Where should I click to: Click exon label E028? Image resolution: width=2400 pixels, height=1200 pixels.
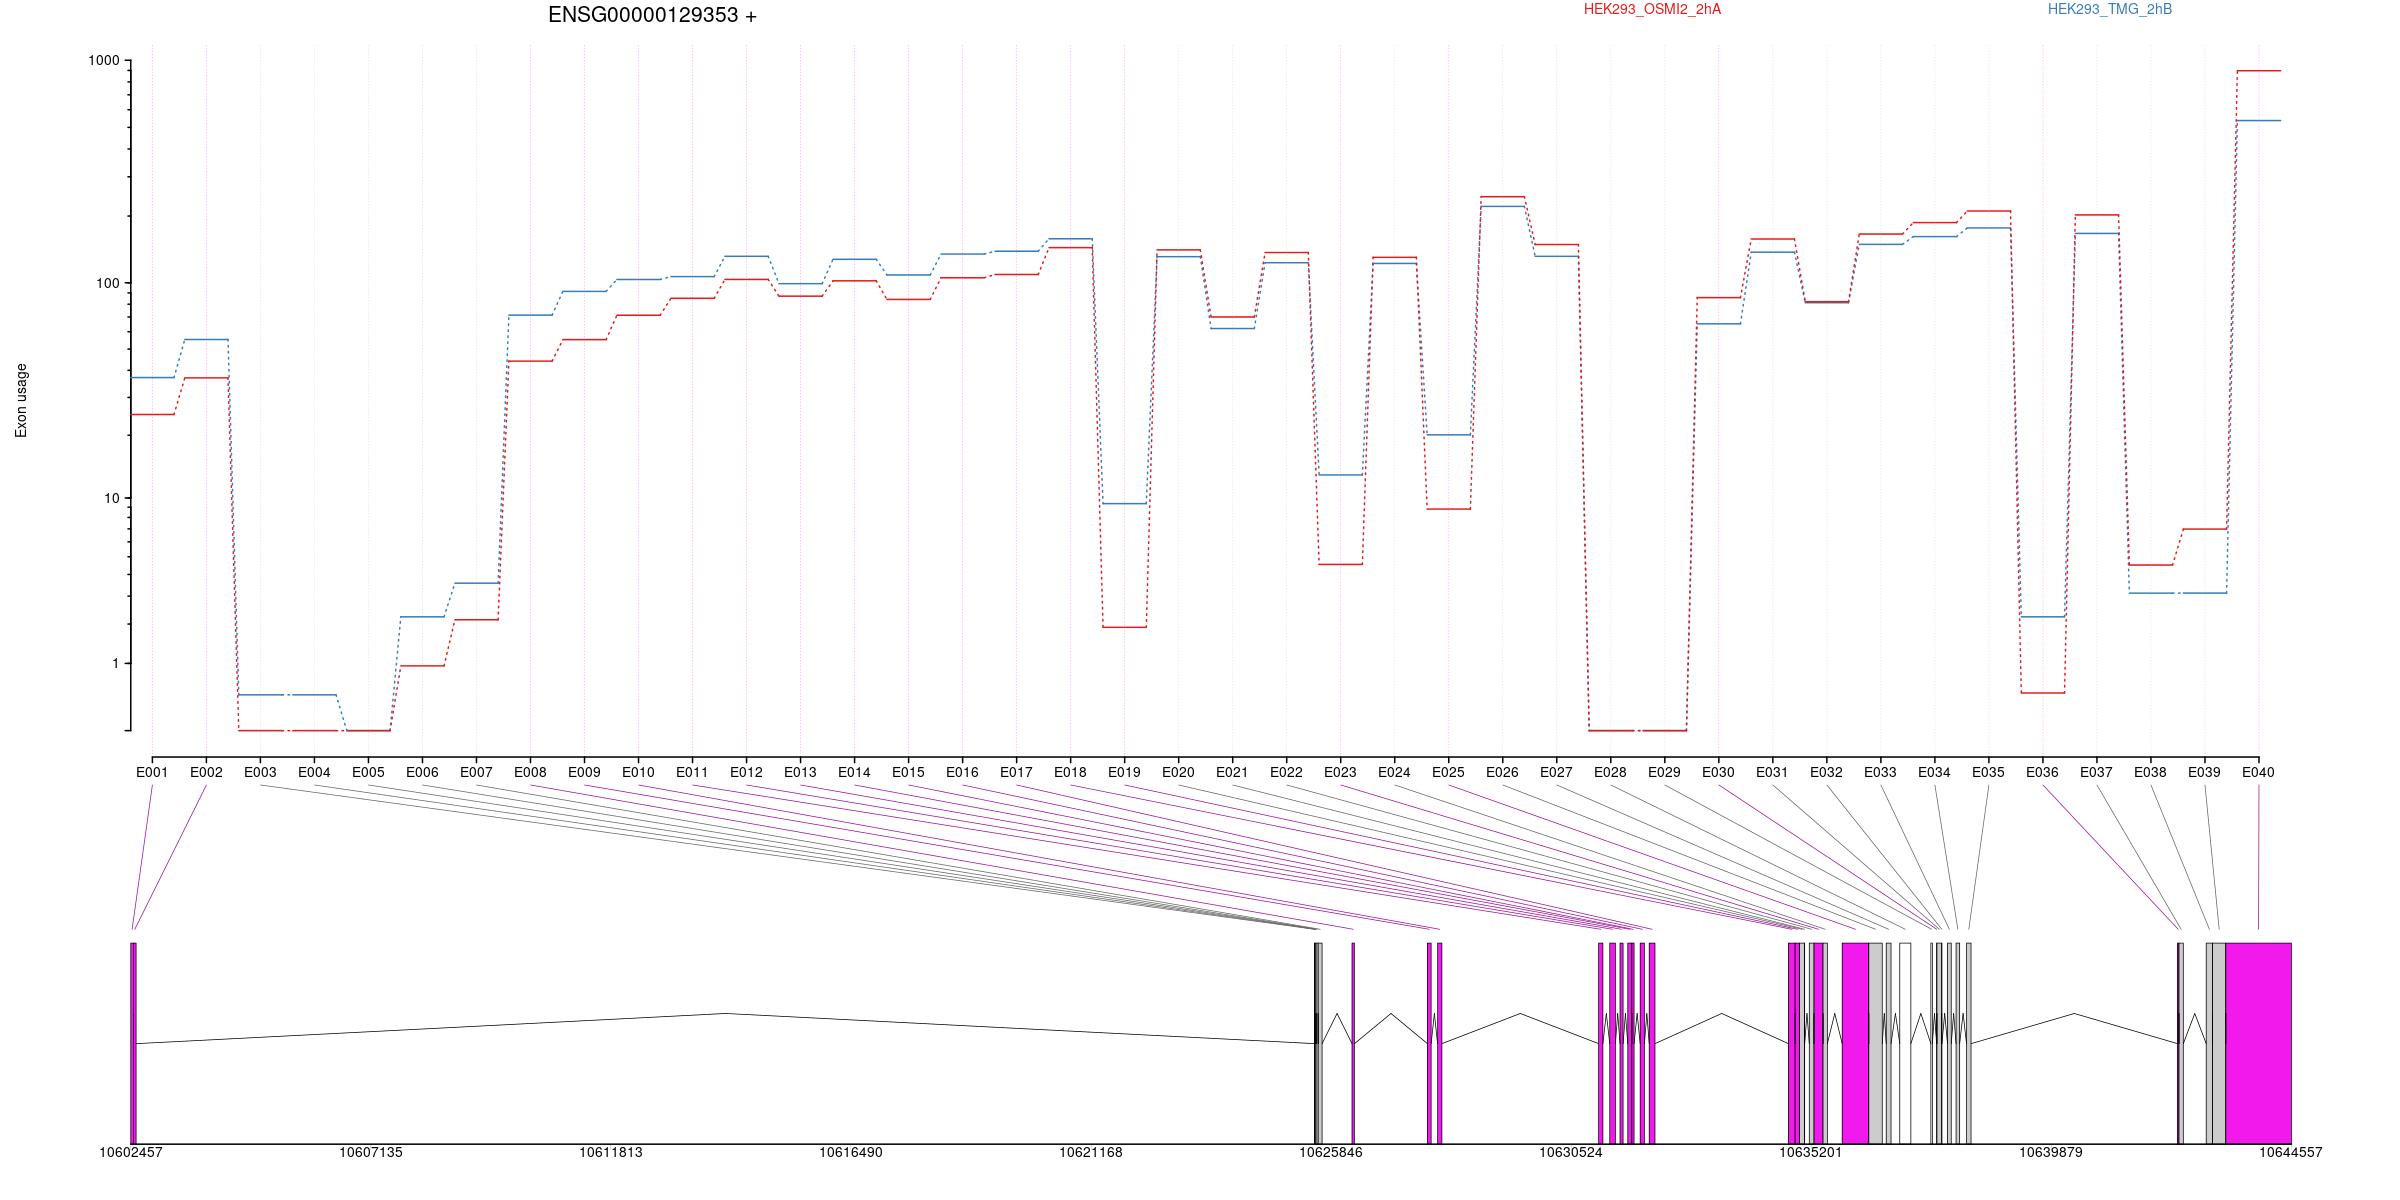point(1610,772)
